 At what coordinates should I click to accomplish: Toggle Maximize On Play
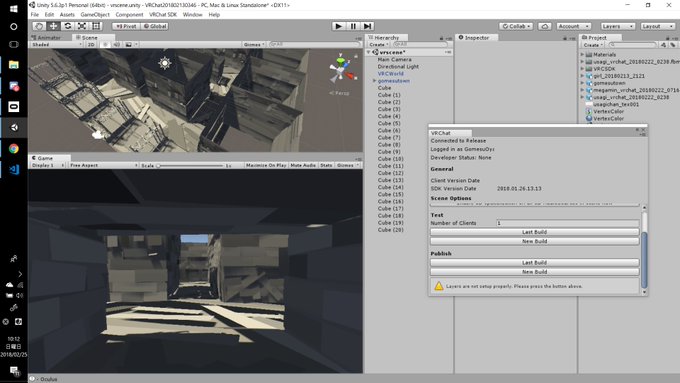click(266, 165)
